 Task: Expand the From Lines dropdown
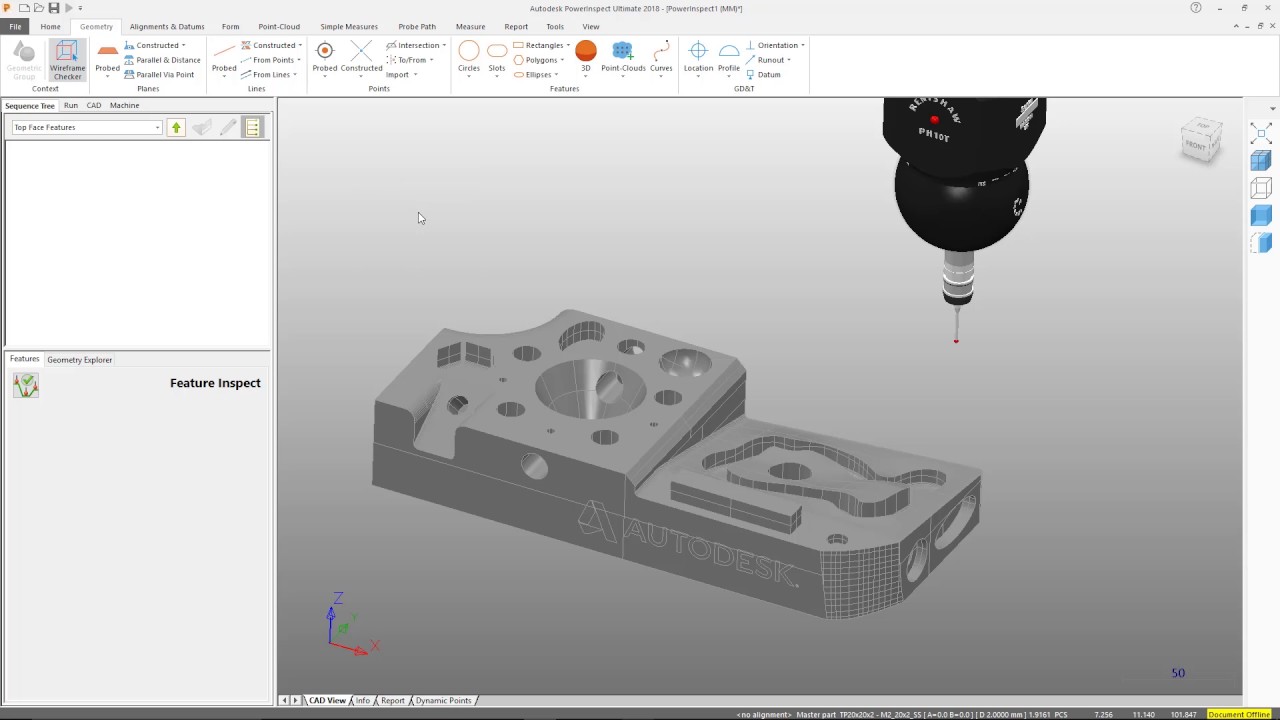point(269,74)
